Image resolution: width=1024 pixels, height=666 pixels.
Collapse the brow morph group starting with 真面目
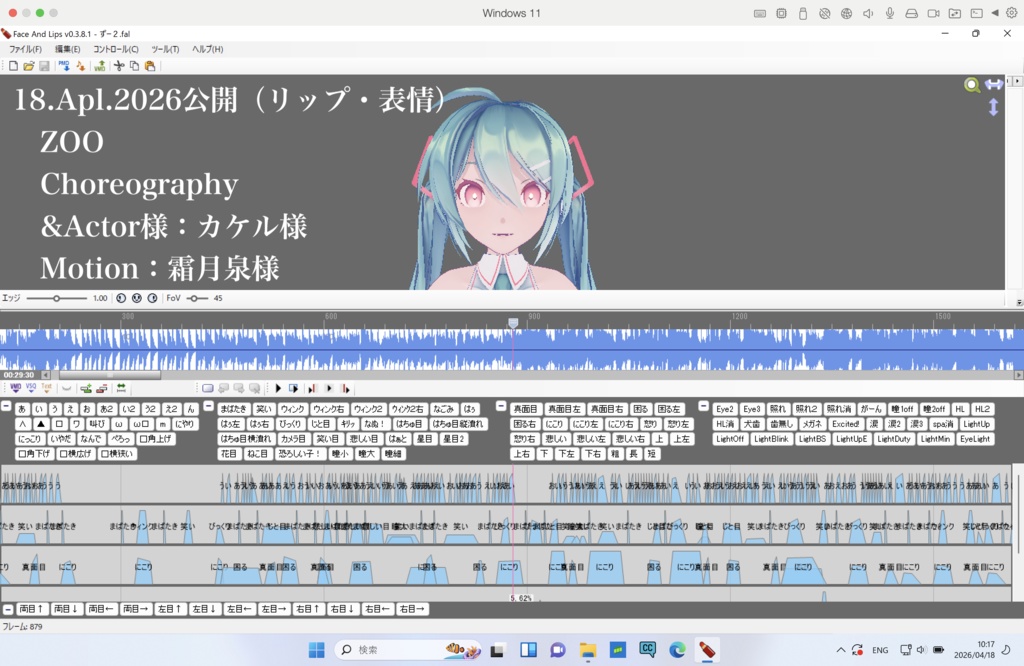(501, 406)
